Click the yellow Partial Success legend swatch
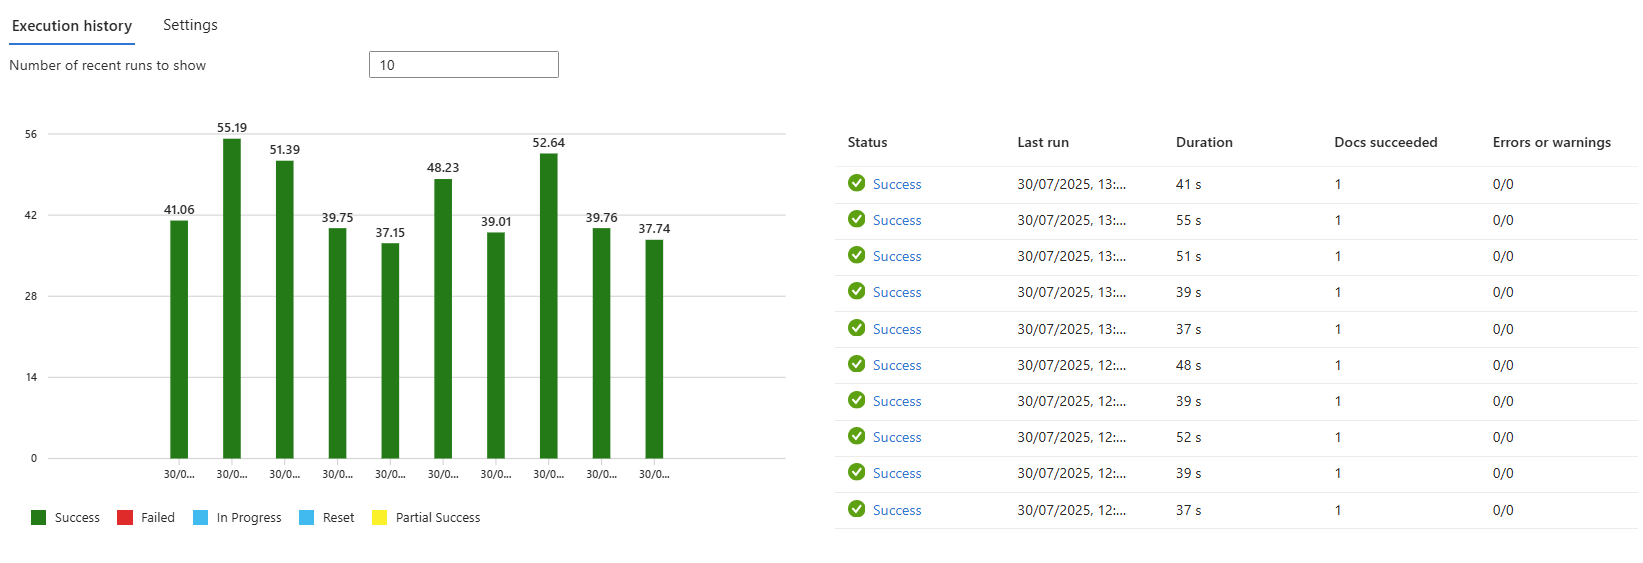The width and height of the screenshot is (1643, 563). [379, 517]
